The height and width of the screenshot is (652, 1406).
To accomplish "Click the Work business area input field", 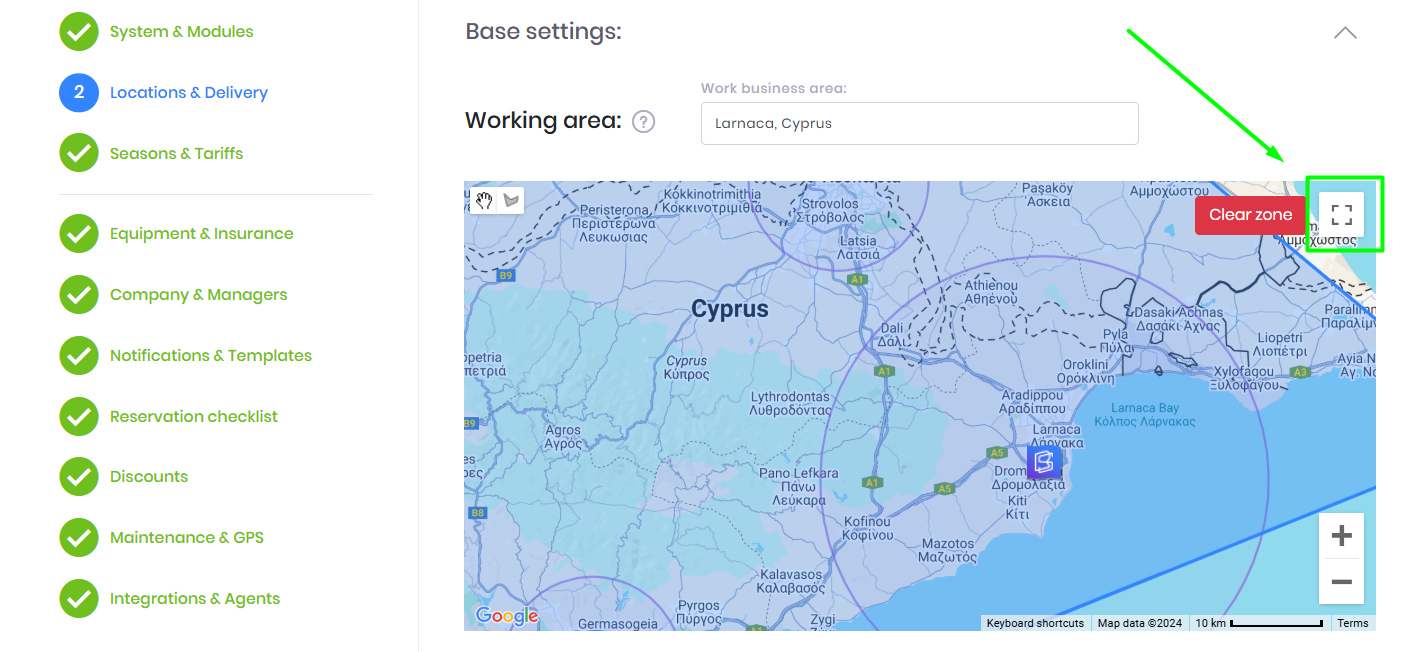I will [x=919, y=124].
